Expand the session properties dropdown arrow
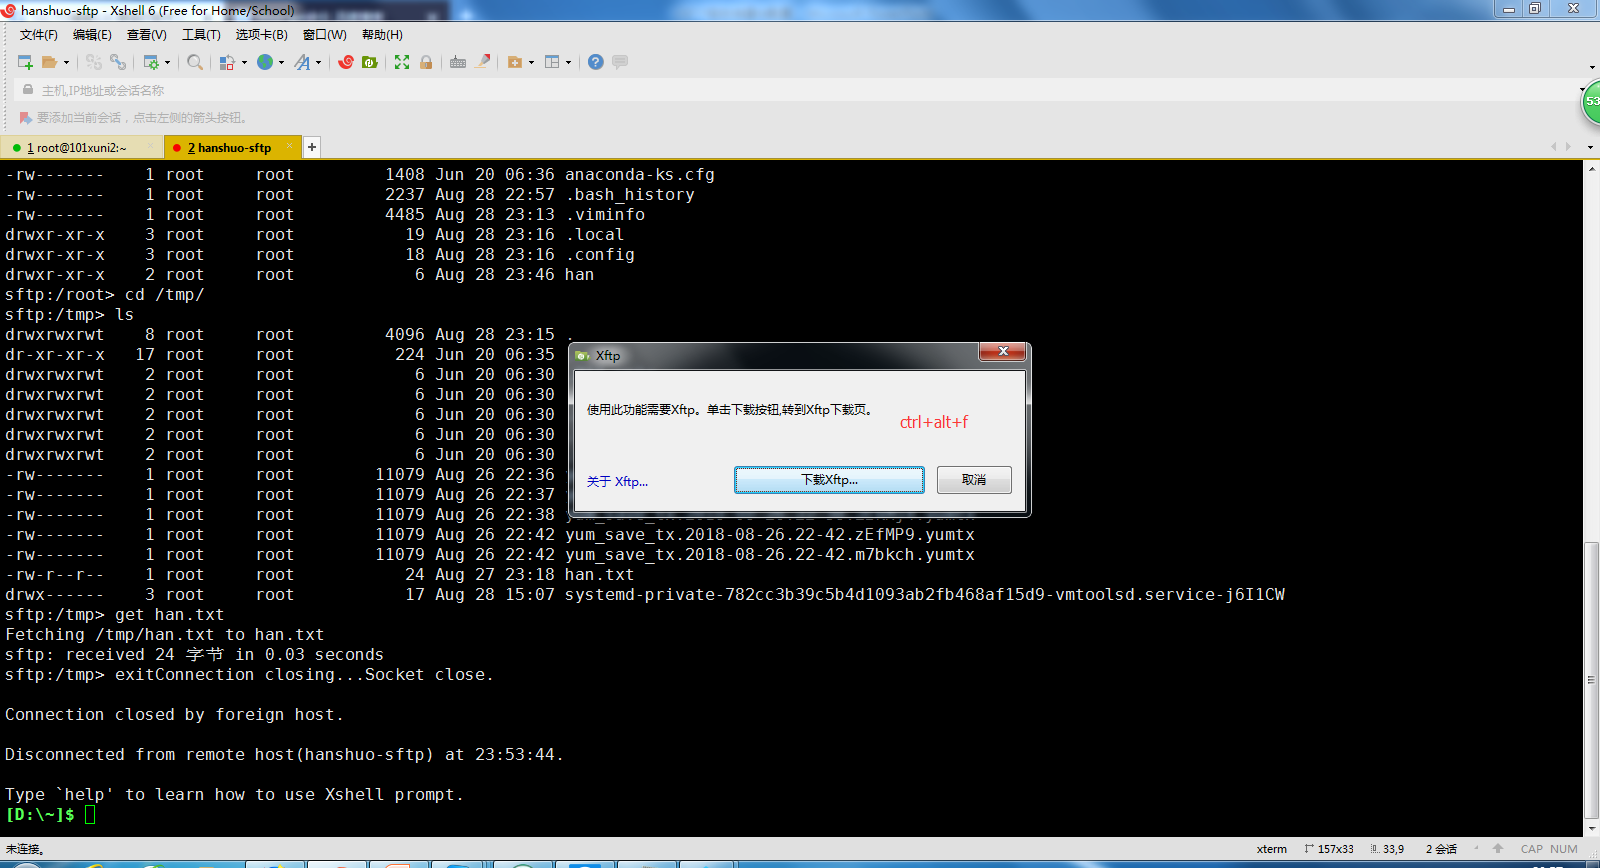The width and height of the screenshot is (1600, 868). [167, 62]
